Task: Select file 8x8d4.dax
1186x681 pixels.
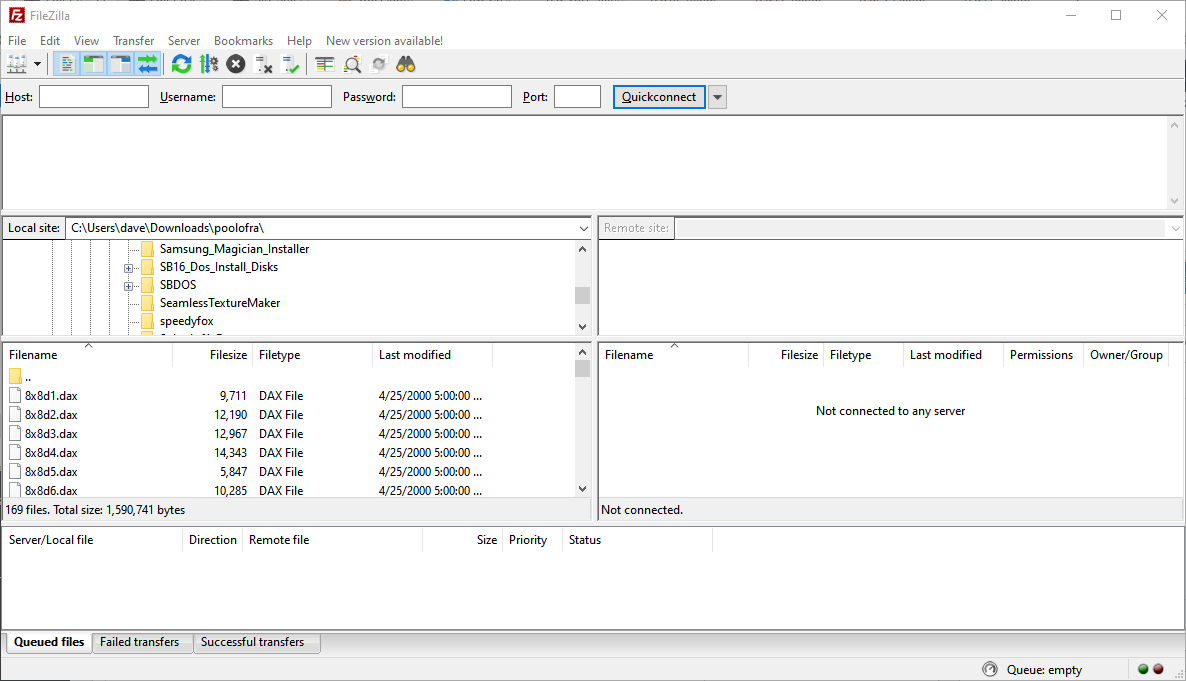Action: click(51, 452)
